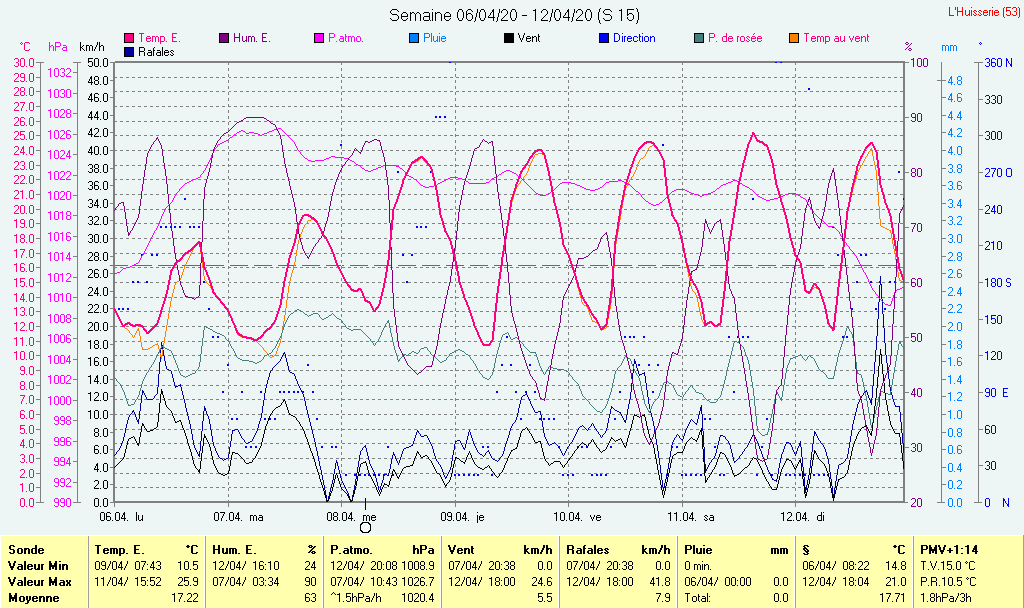Click the pressure minimum value '1008.9'
Image resolution: width=1024 pixels, height=608 pixels.
tap(419, 566)
